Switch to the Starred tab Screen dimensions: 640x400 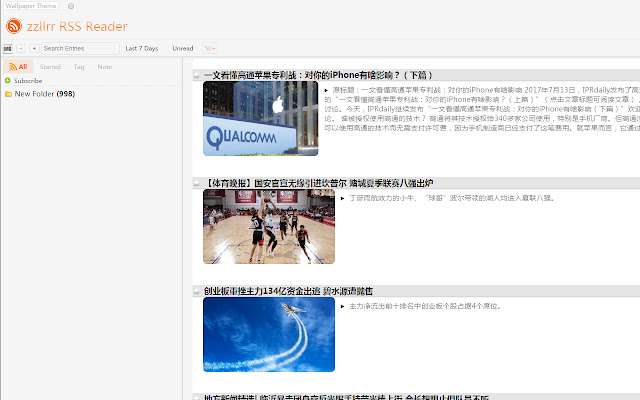coord(50,67)
